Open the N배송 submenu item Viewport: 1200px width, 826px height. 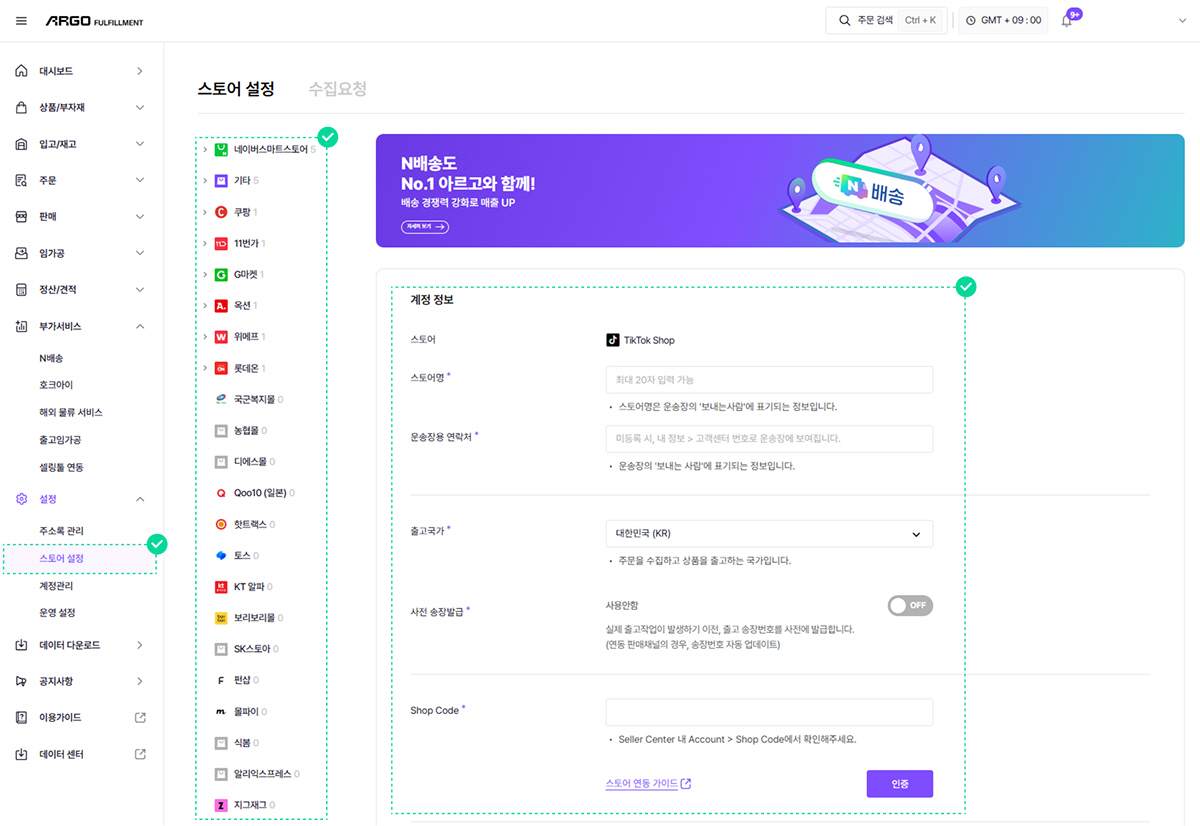pyautogui.click(x=51, y=358)
